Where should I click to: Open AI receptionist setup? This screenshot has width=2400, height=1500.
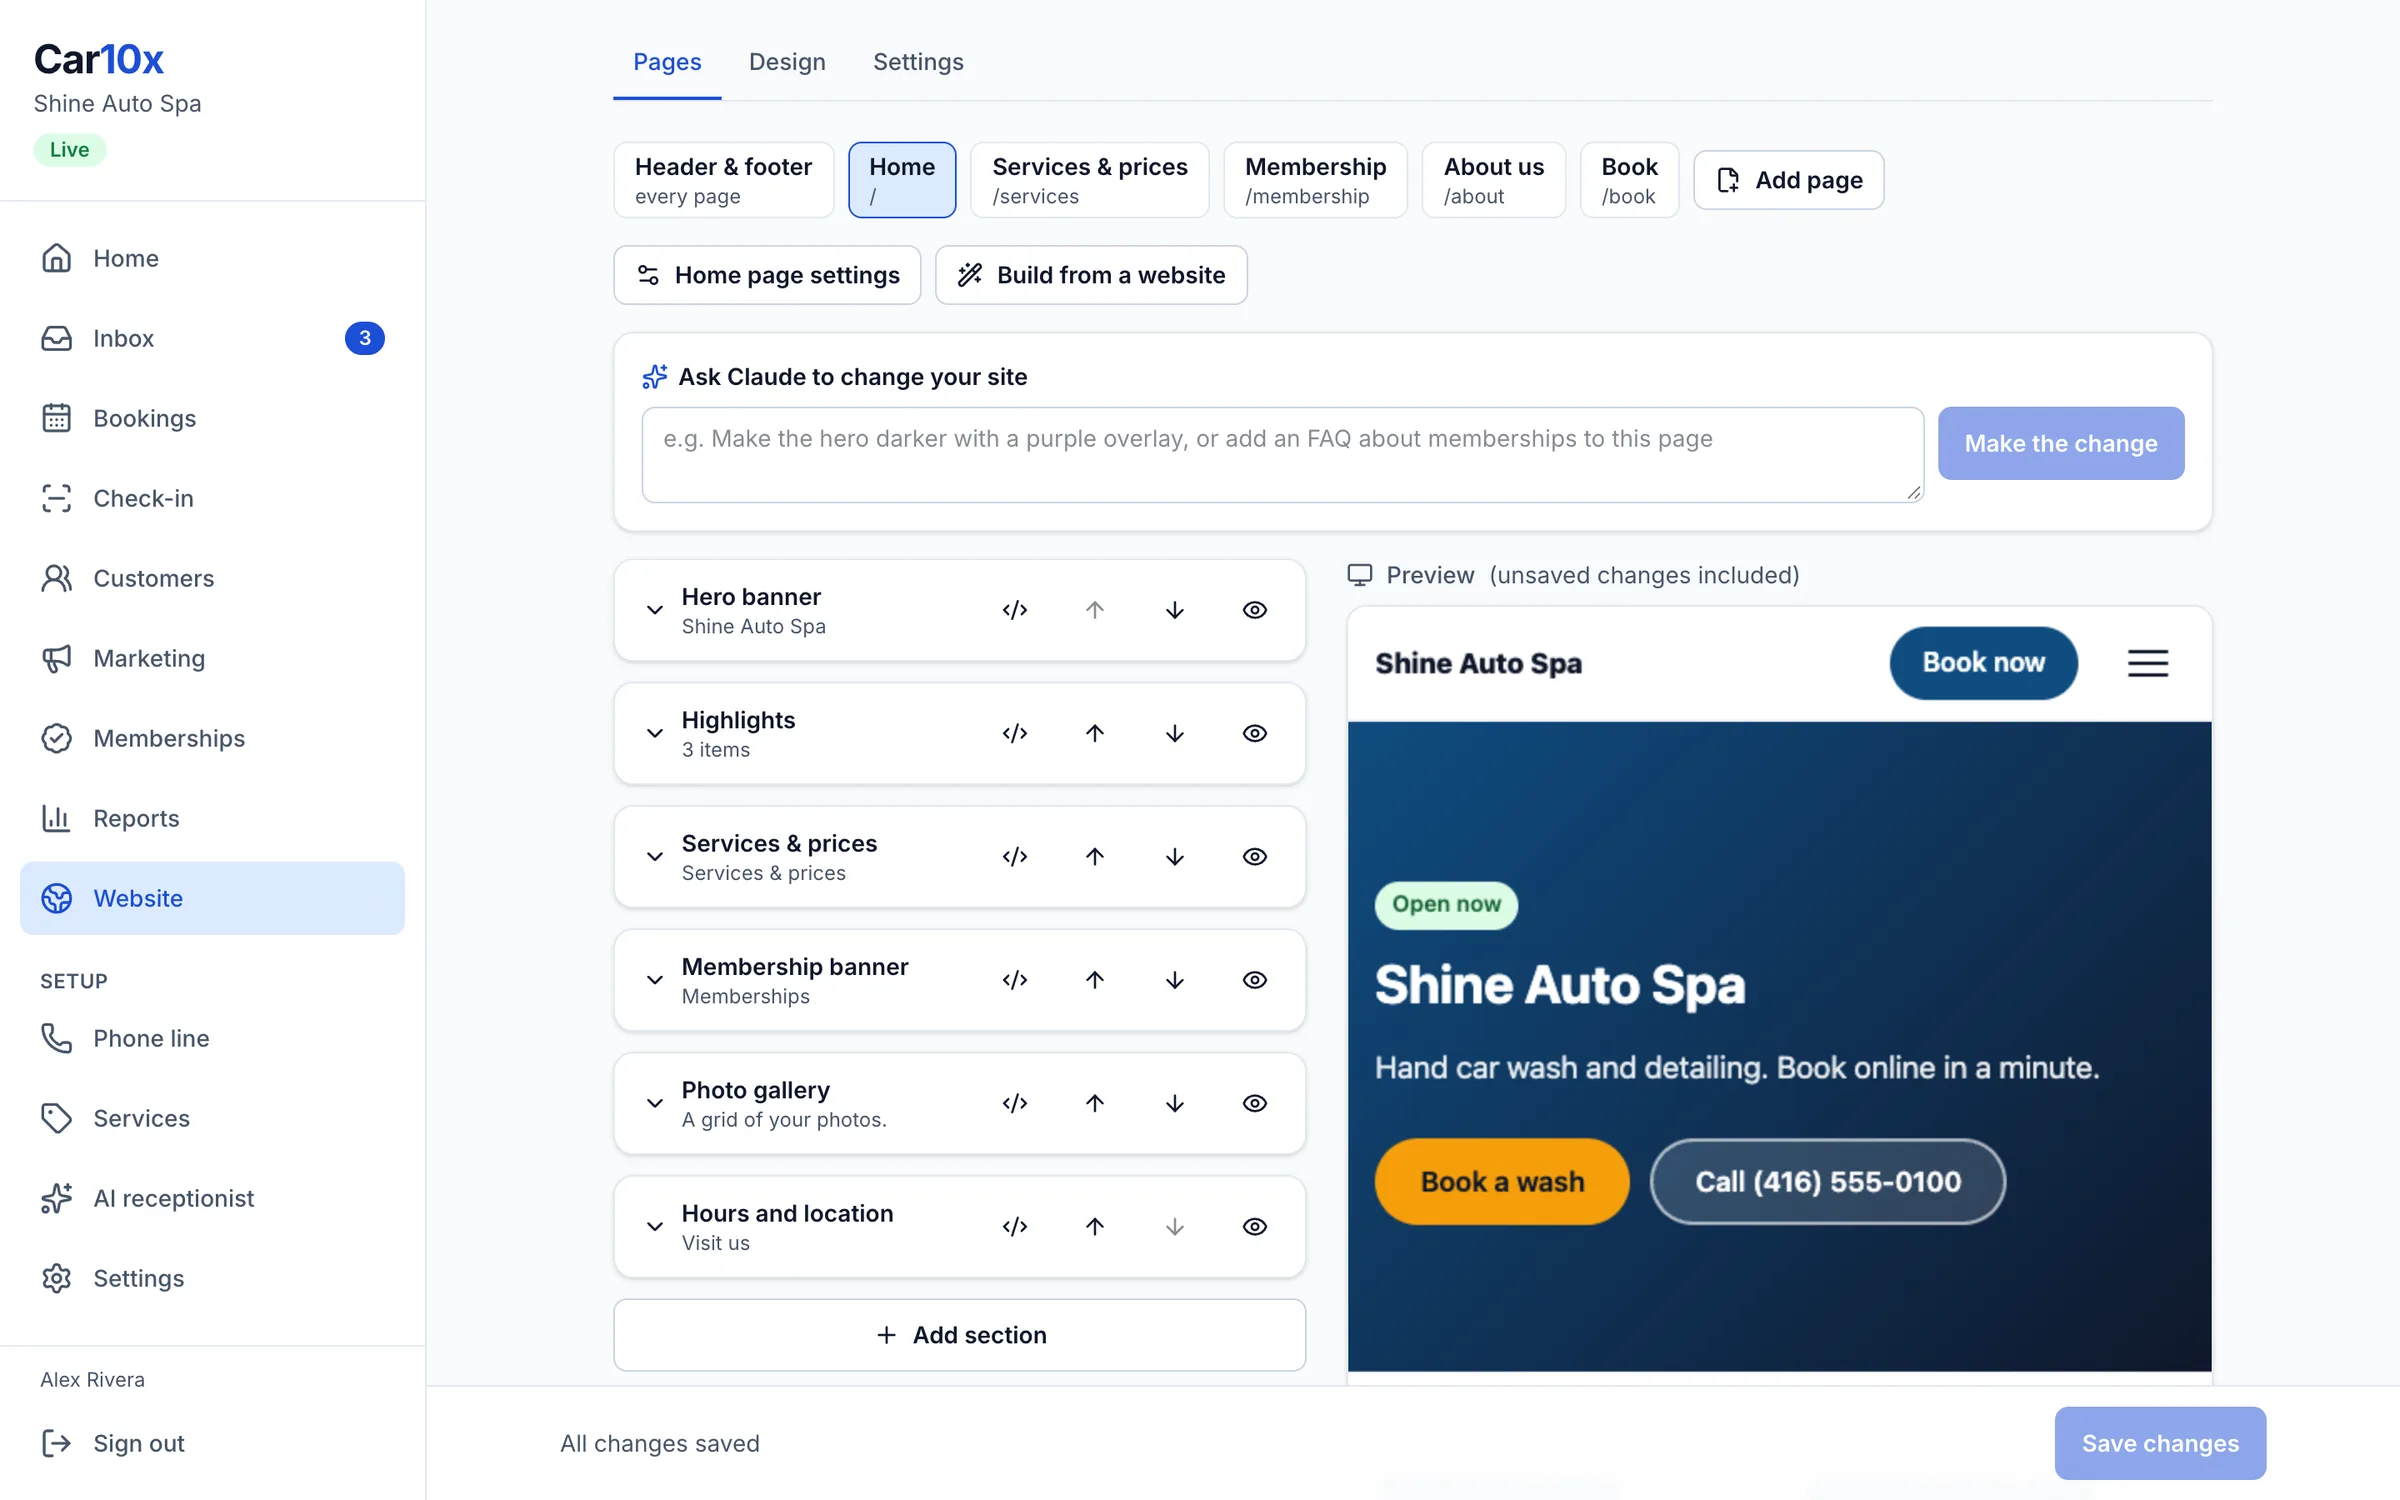[x=212, y=1198]
